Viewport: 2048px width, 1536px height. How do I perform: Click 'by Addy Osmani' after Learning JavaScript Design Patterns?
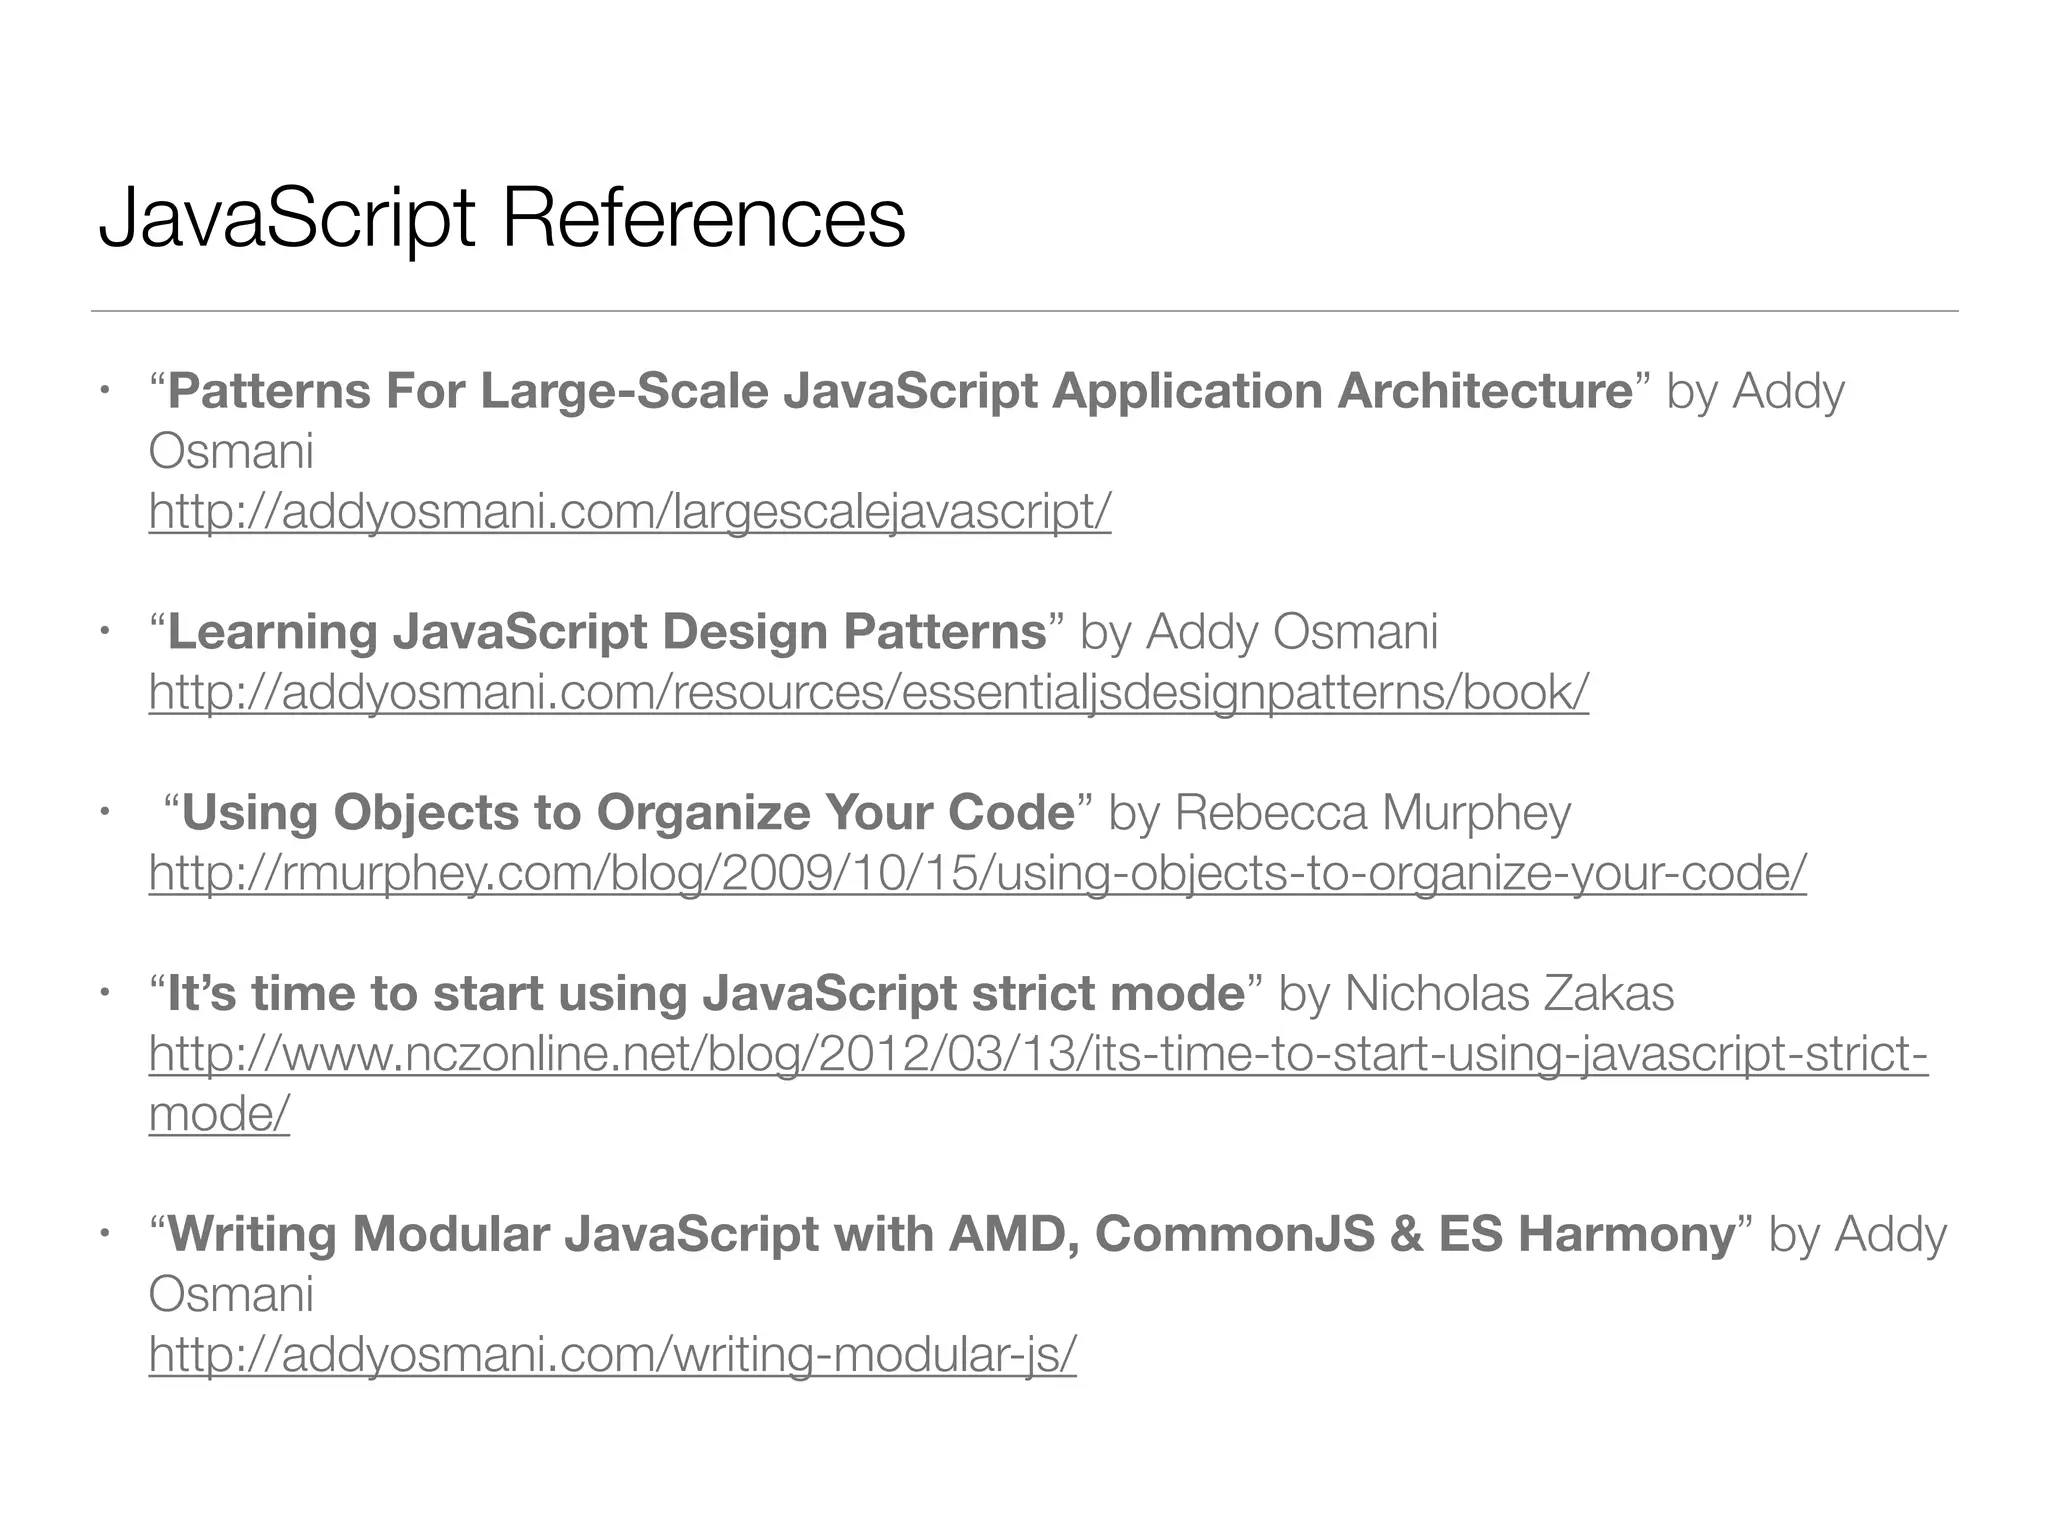pos(1259,632)
